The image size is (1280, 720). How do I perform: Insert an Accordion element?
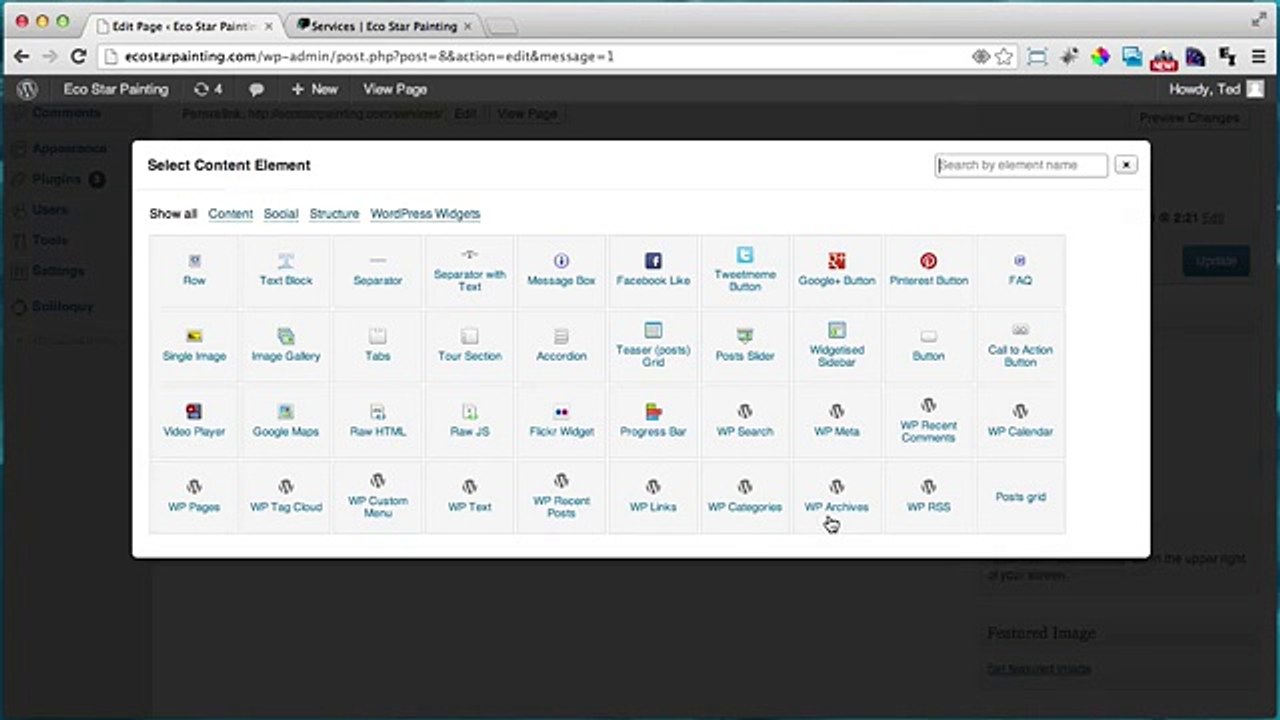pyautogui.click(x=561, y=346)
